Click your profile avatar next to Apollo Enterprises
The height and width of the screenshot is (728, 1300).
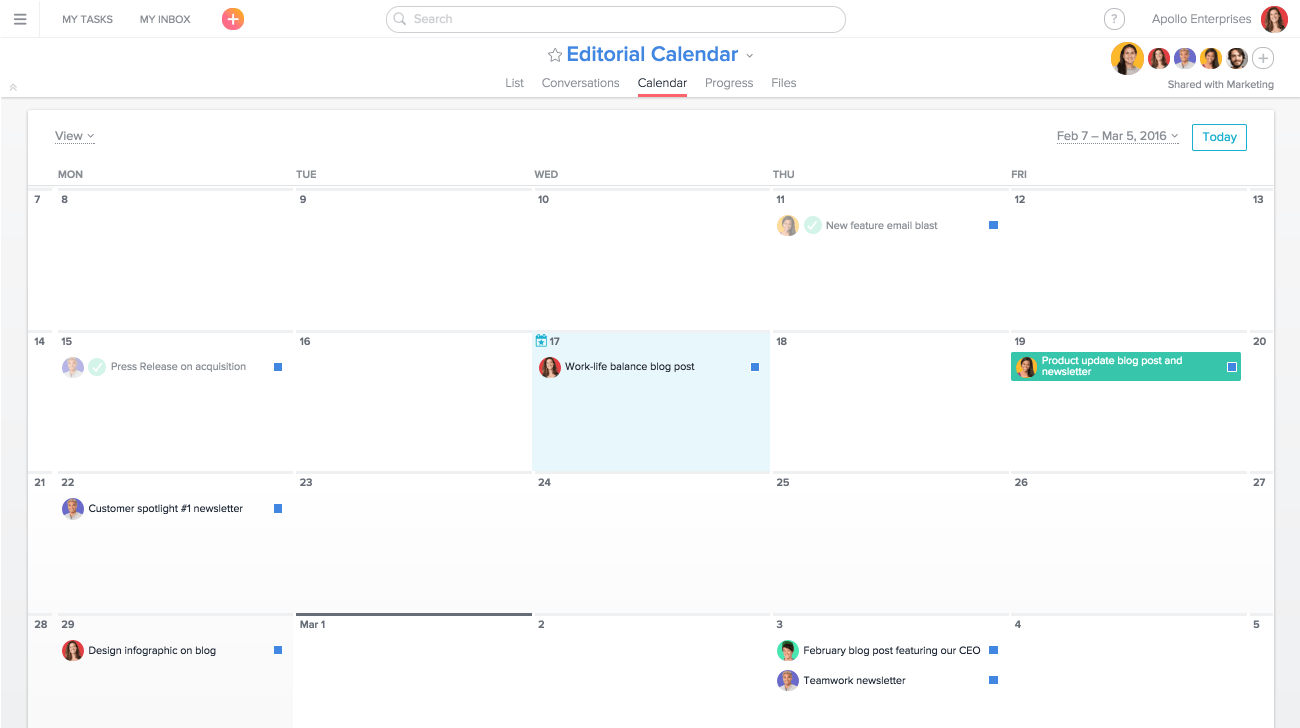coord(1274,18)
